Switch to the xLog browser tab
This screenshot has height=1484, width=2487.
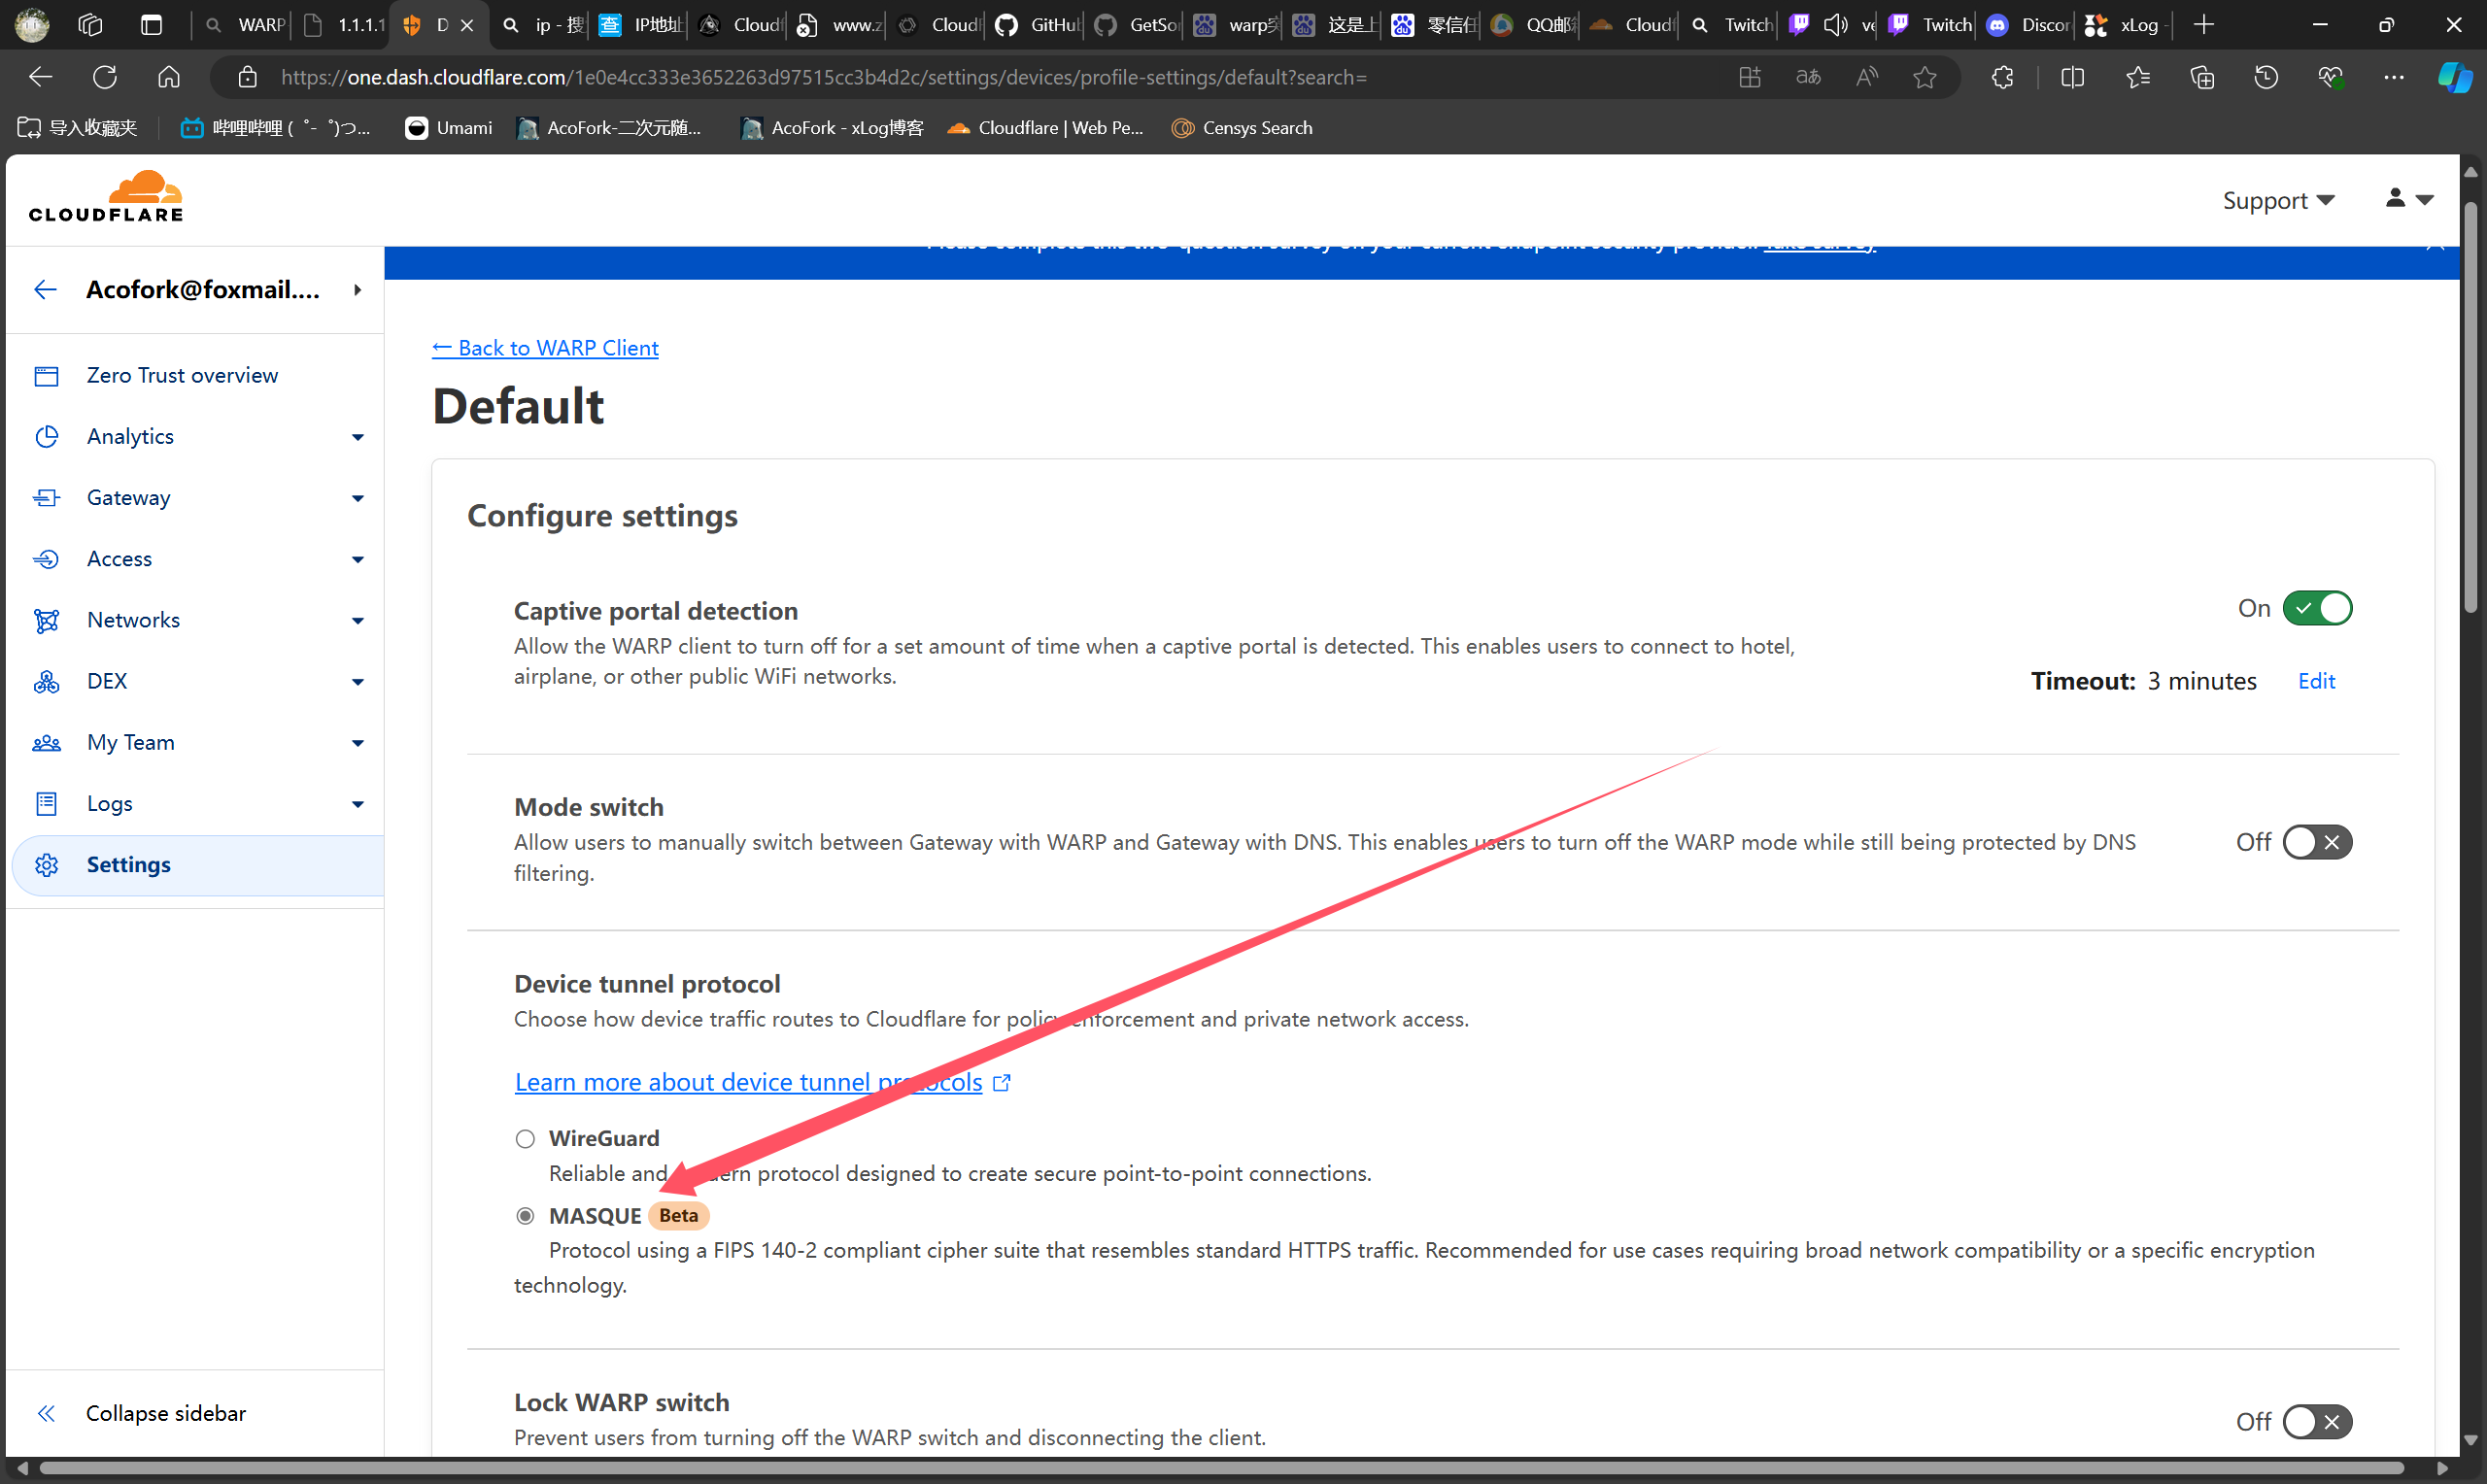pos(2125,25)
